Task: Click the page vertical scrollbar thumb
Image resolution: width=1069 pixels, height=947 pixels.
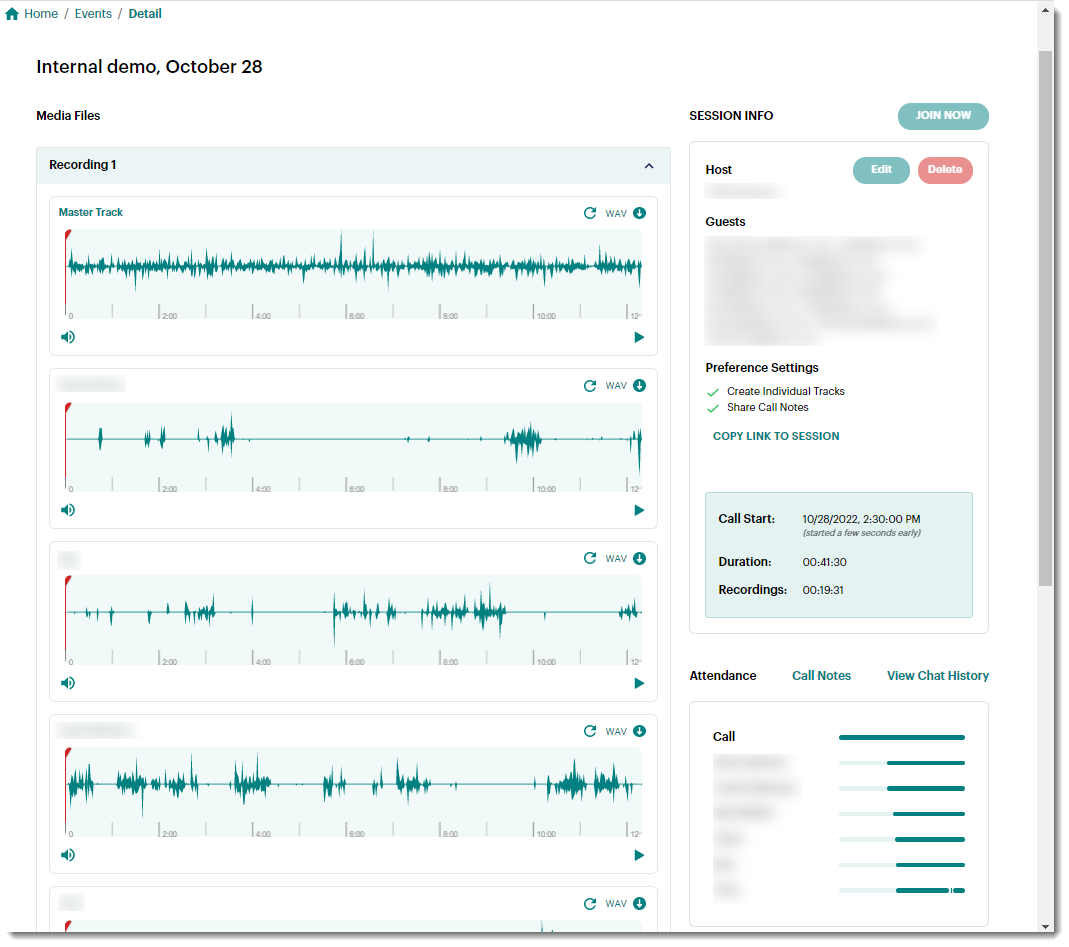Action: pyautogui.click(x=1045, y=318)
